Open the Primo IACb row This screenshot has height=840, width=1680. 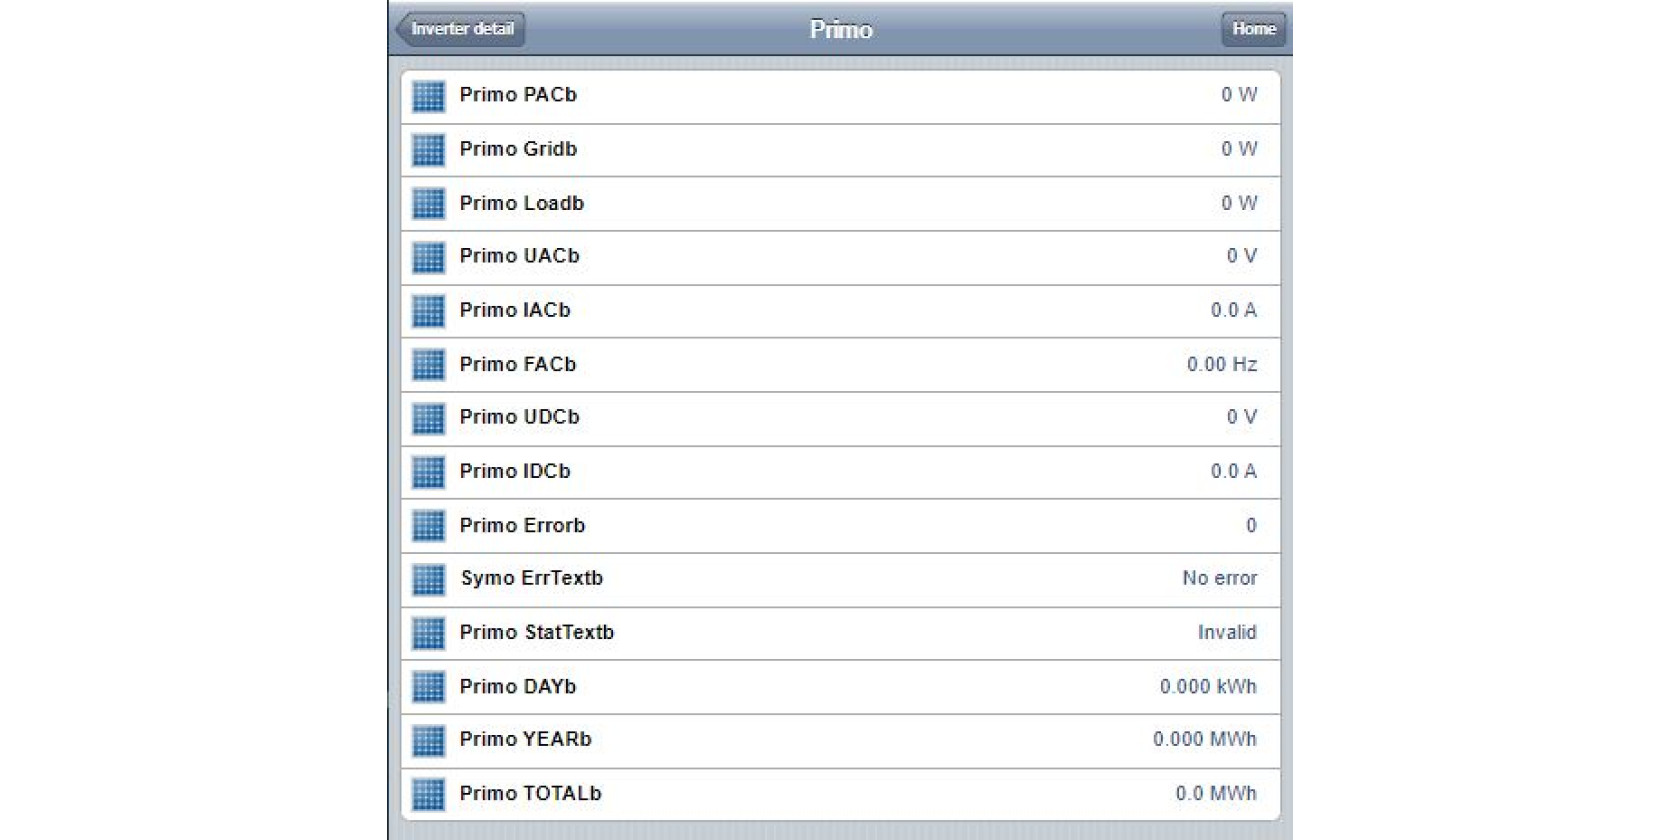point(840,311)
